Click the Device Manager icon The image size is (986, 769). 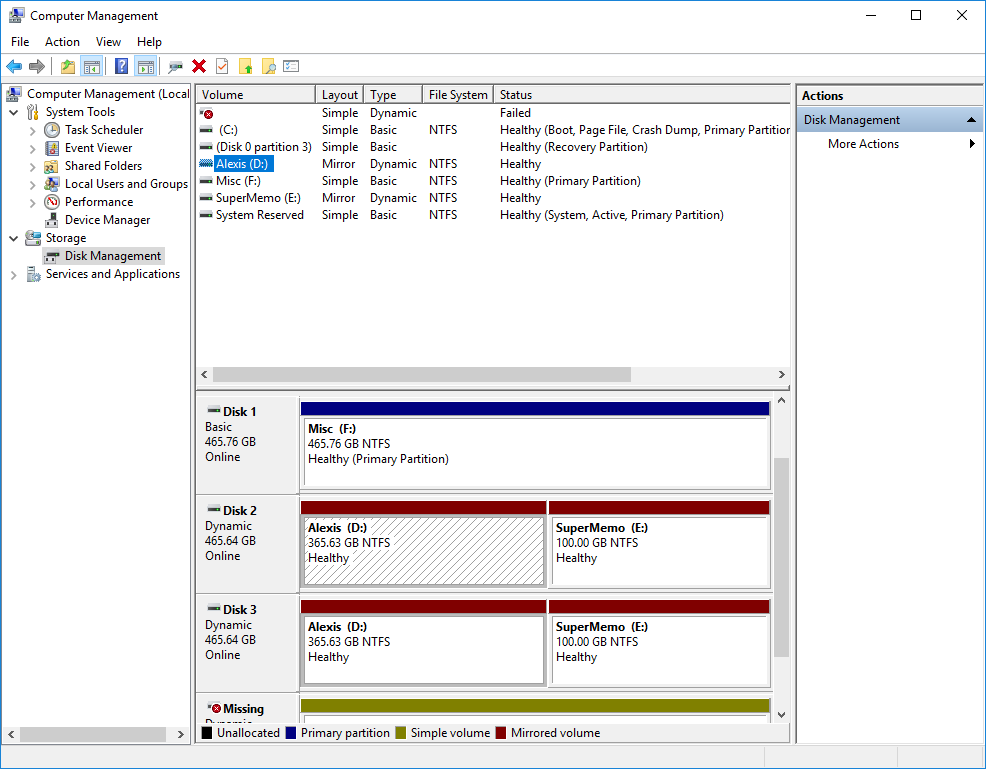[52, 221]
